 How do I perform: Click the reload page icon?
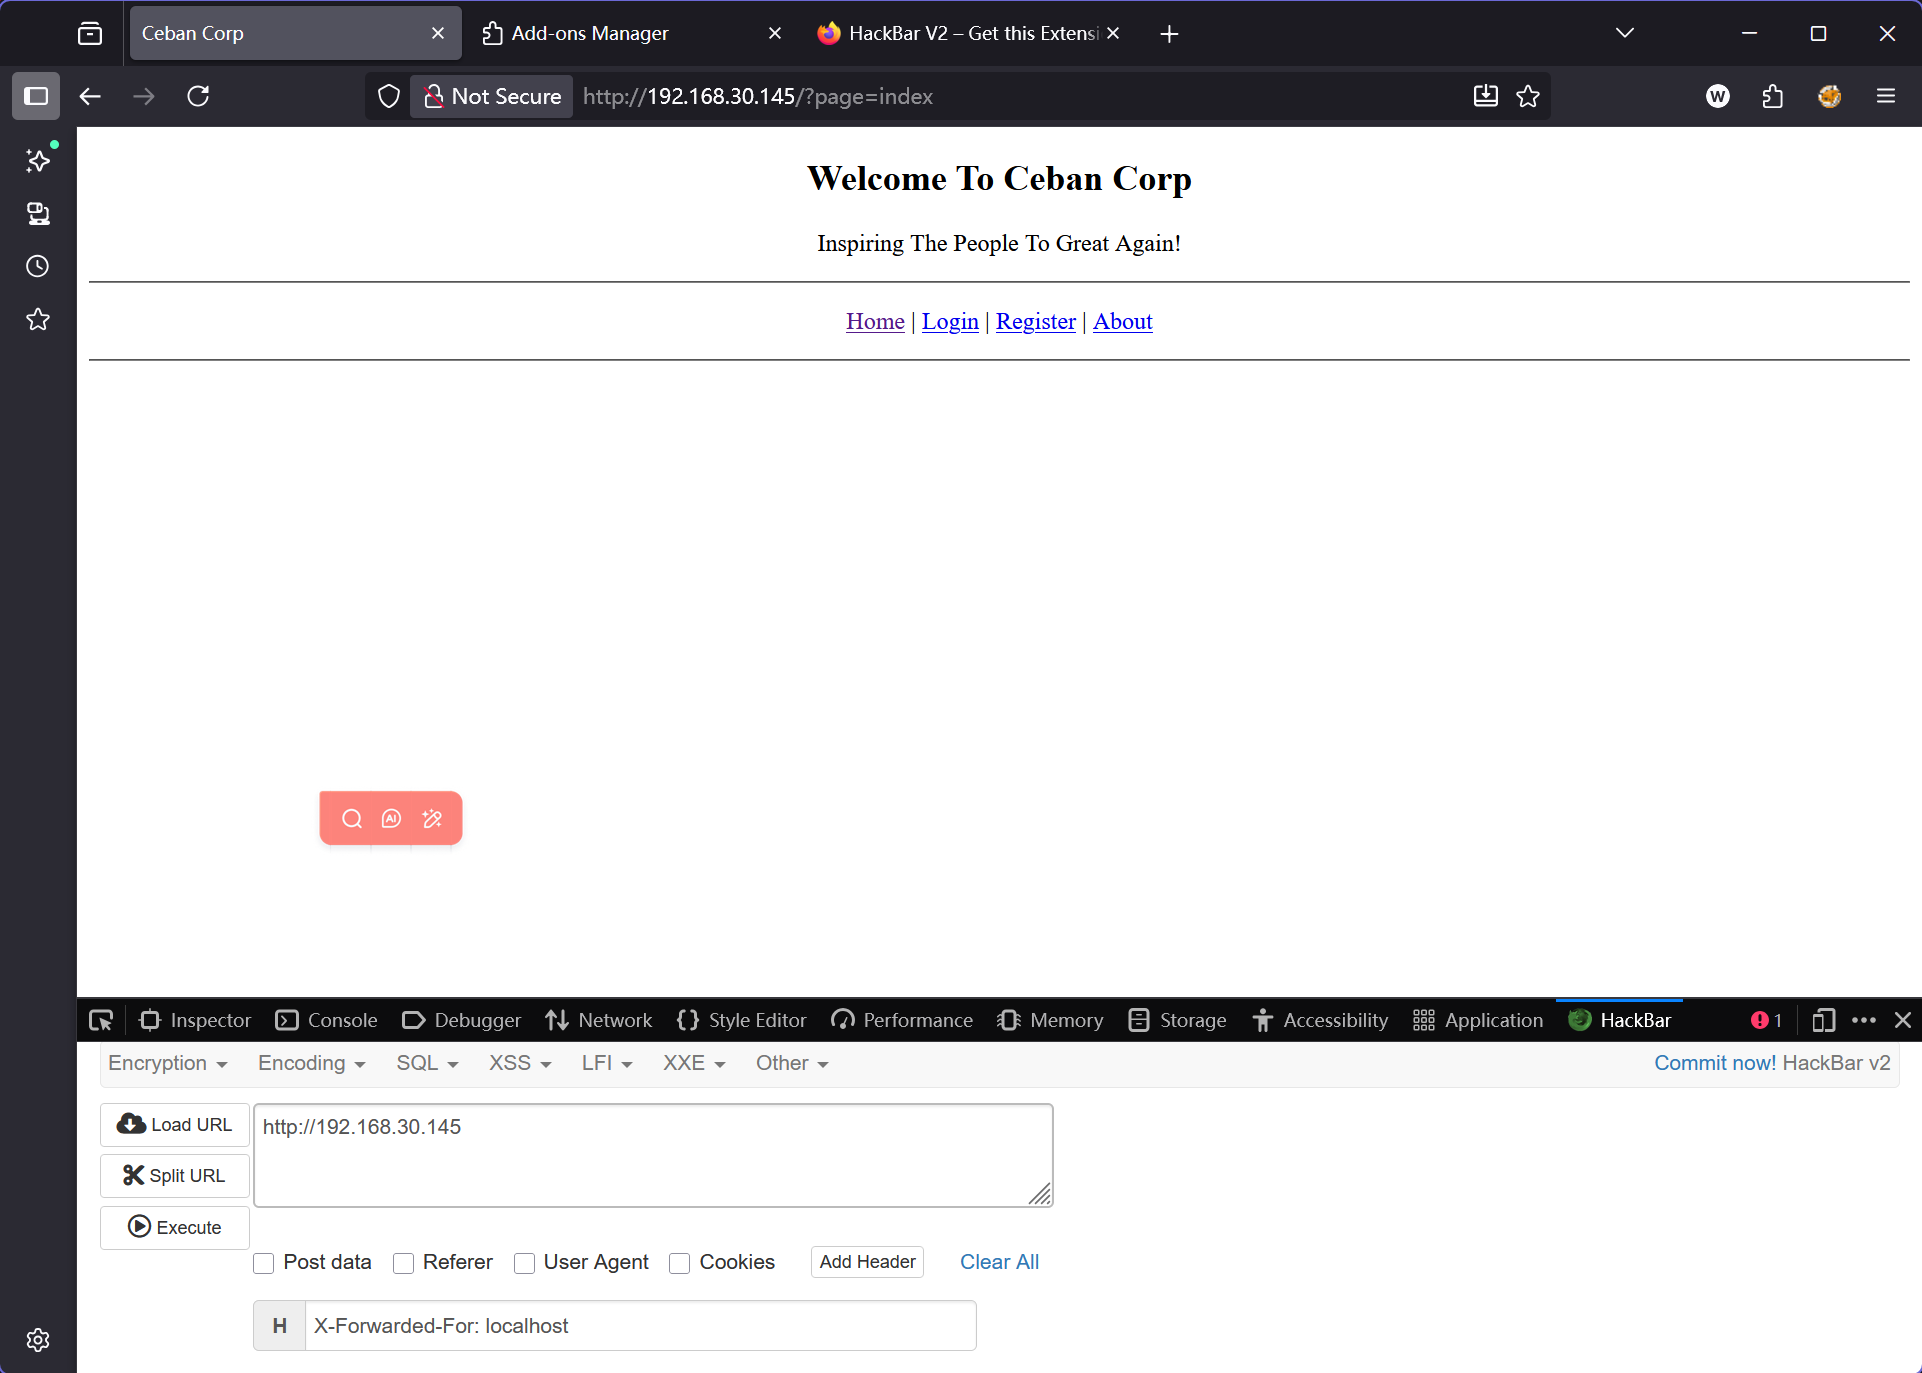click(198, 96)
